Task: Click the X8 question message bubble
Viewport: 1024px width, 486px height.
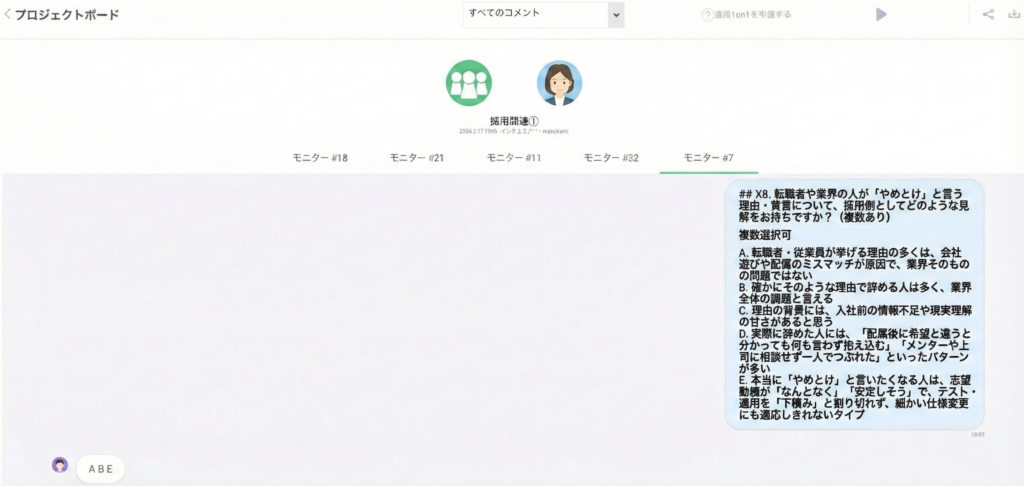Action: coord(854,304)
